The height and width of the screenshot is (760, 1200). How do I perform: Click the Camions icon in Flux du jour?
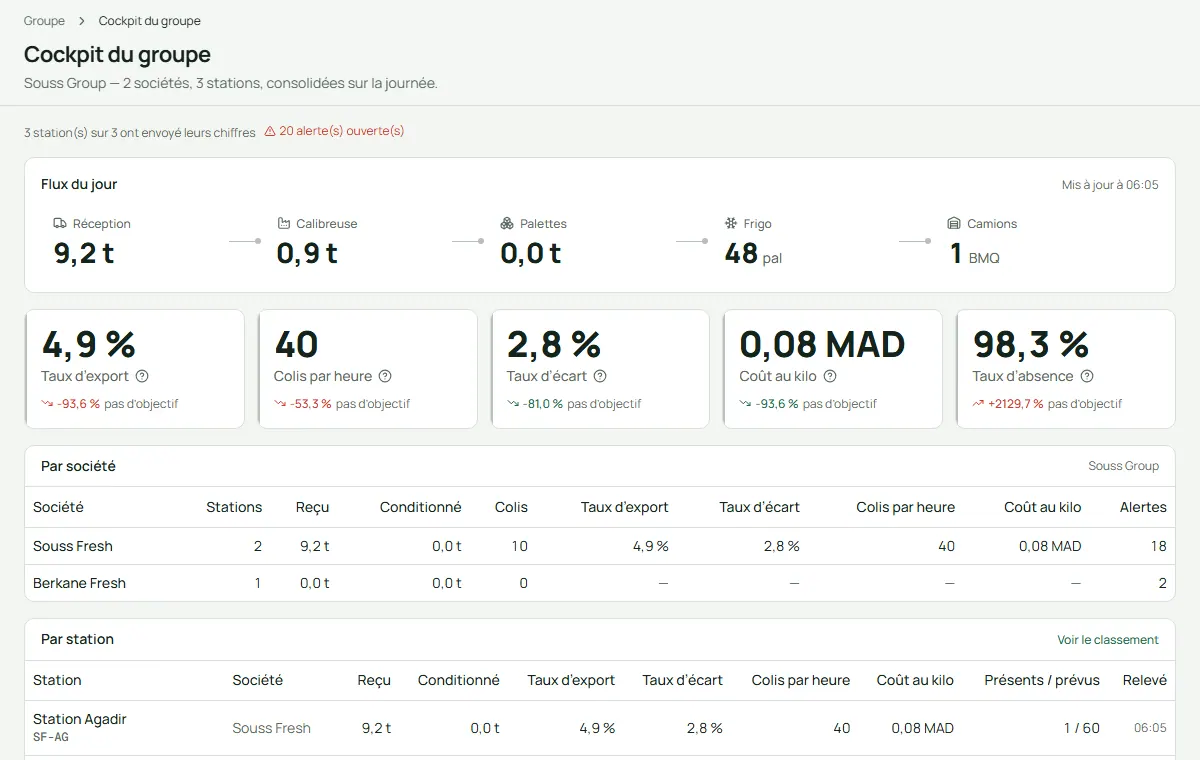click(954, 224)
